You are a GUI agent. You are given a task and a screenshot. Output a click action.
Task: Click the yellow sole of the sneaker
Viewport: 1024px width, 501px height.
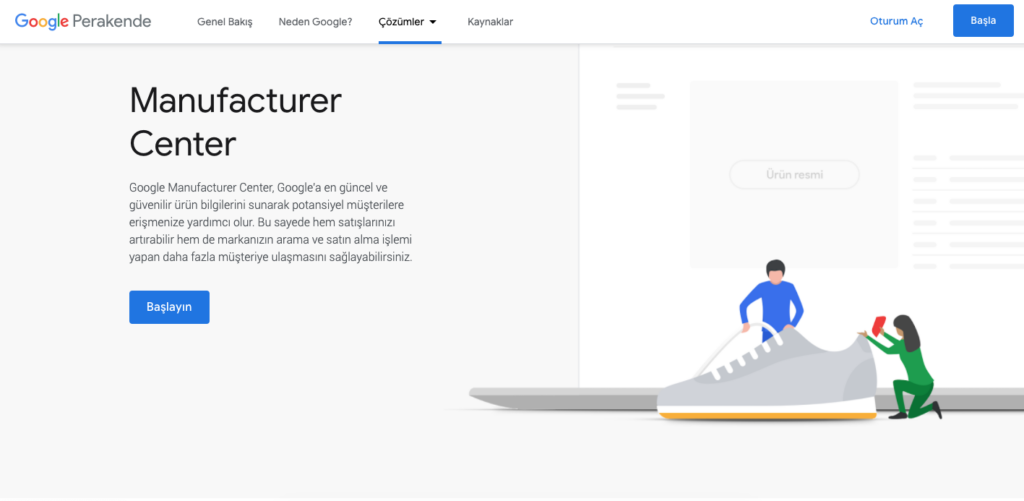(x=767, y=416)
